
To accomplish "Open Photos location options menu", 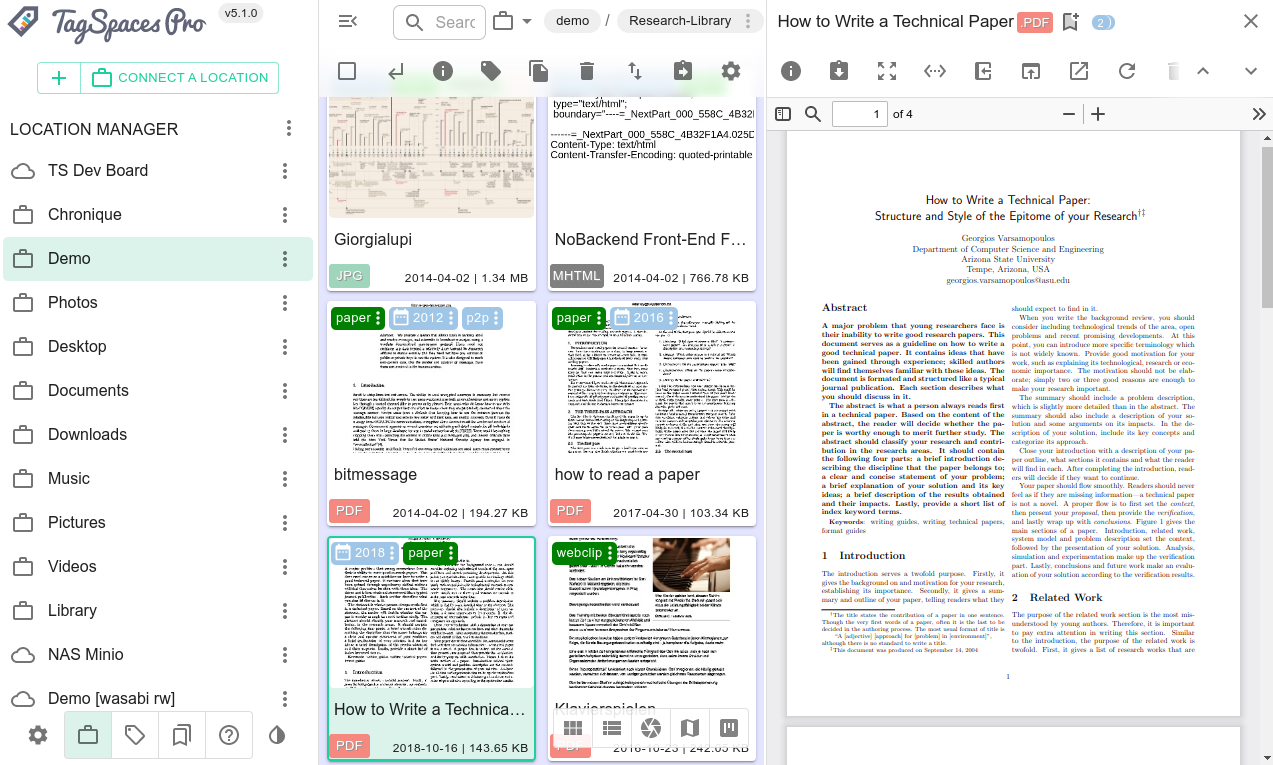I will [285, 303].
